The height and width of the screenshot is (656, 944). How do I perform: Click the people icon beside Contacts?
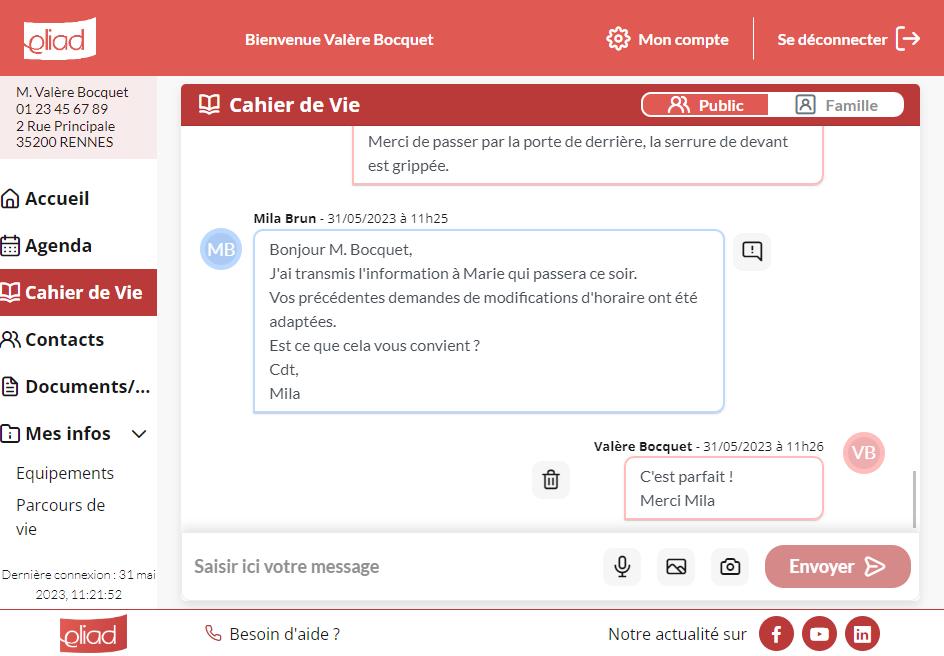point(10,339)
